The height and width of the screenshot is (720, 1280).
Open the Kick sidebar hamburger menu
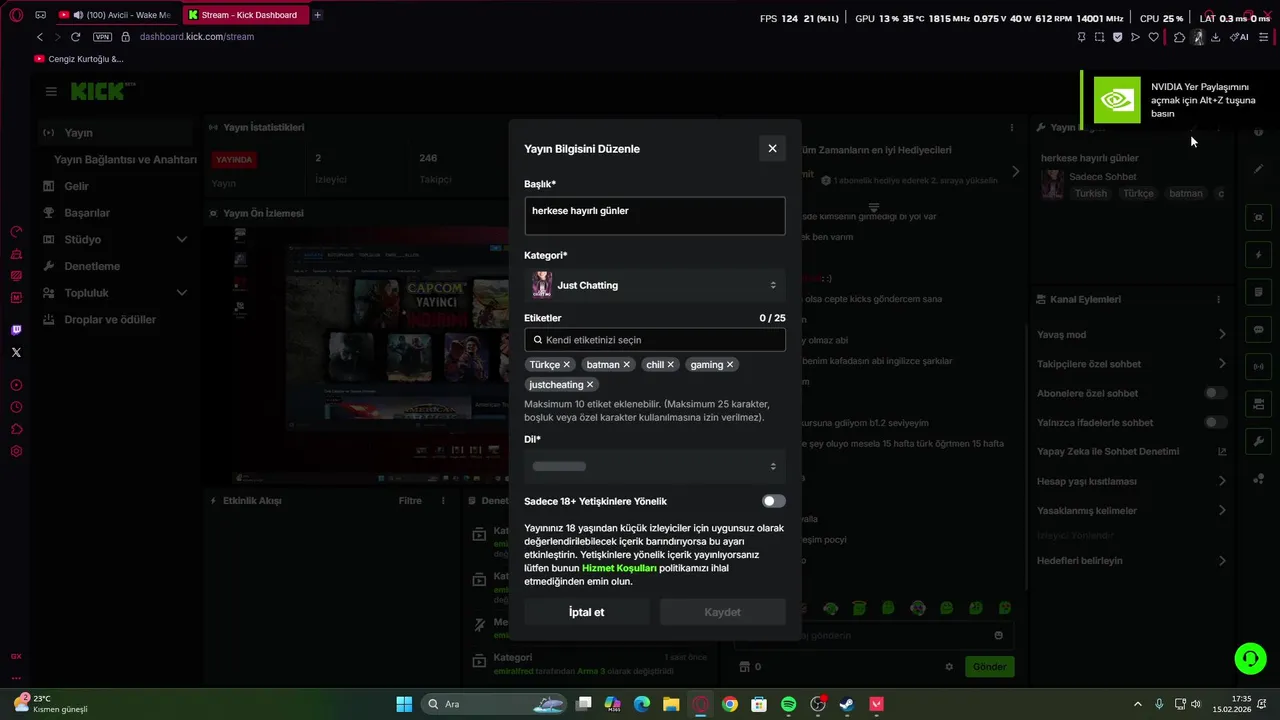pyautogui.click(x=51, y=91)
